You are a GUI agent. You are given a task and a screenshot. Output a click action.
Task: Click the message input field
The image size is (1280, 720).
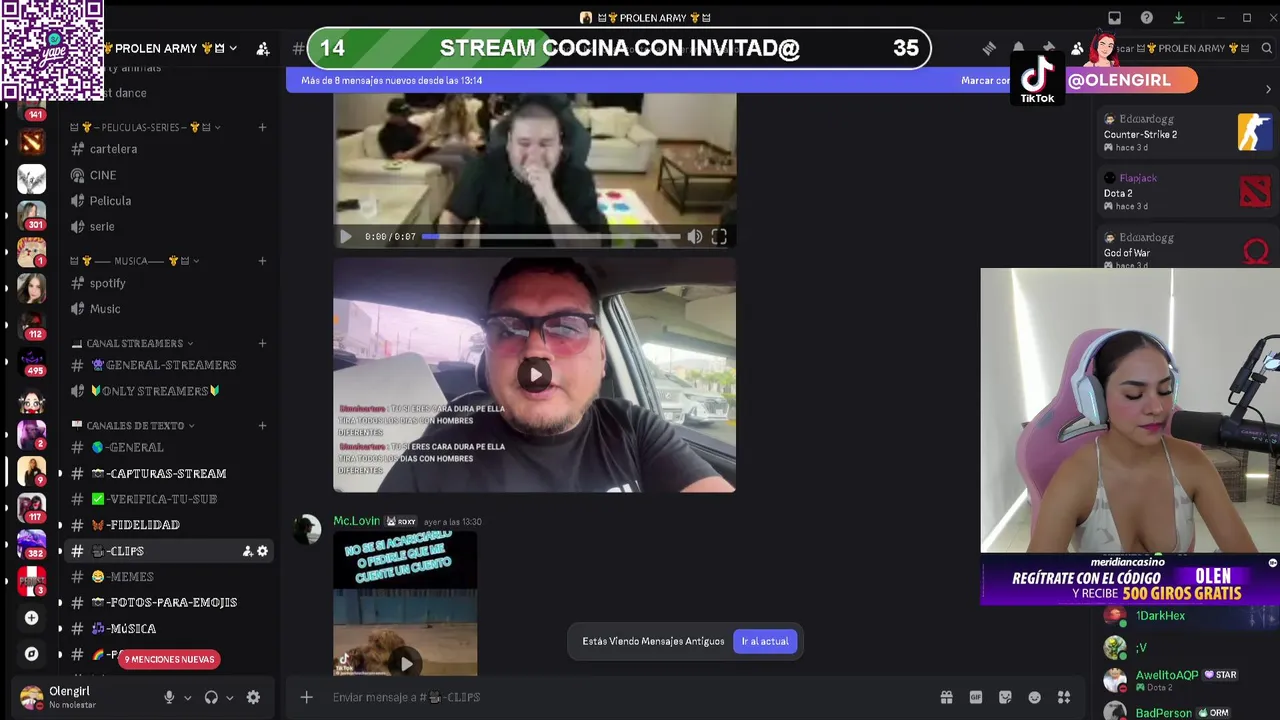tap(620, 697)
